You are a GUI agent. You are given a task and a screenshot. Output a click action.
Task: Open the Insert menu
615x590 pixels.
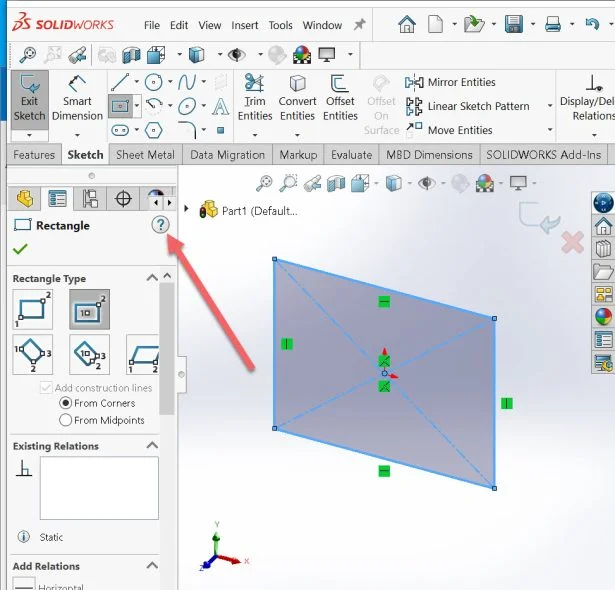click(245, 25)
